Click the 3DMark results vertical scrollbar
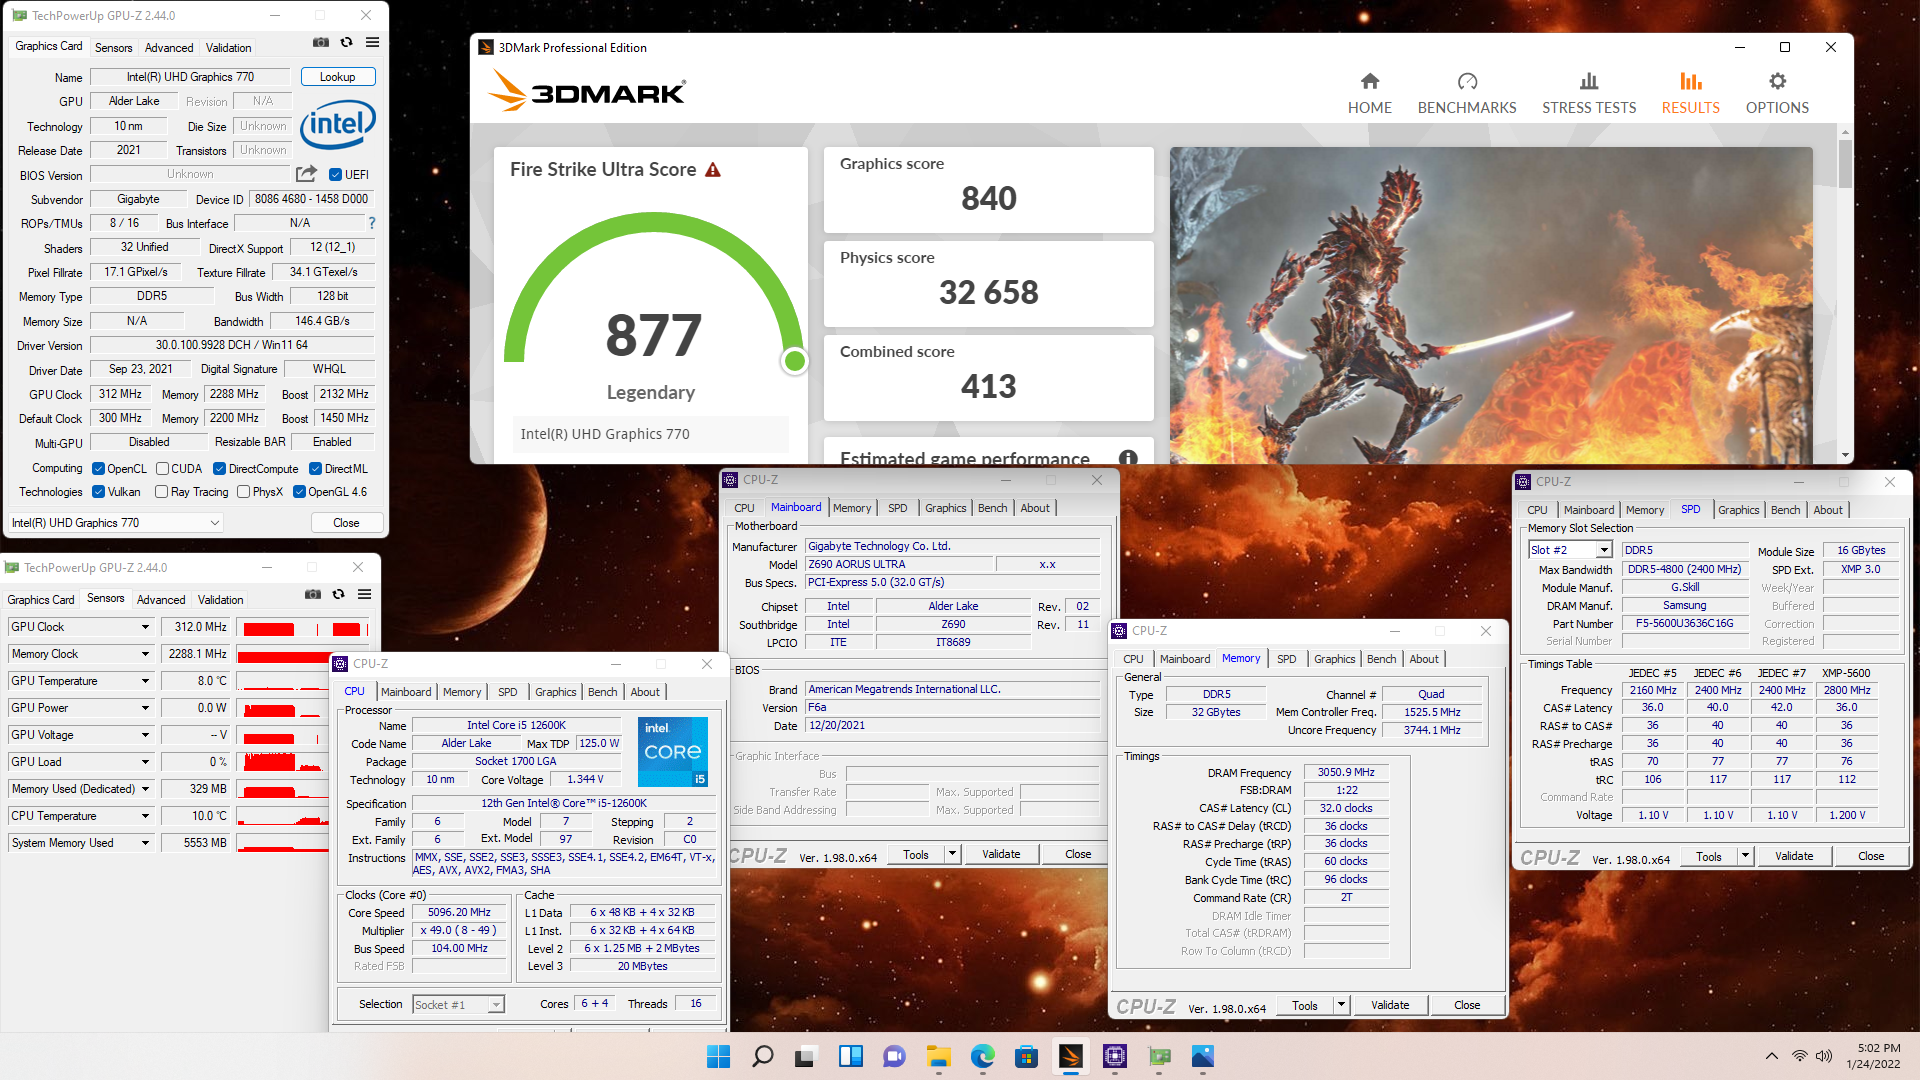 point(1845,162)
